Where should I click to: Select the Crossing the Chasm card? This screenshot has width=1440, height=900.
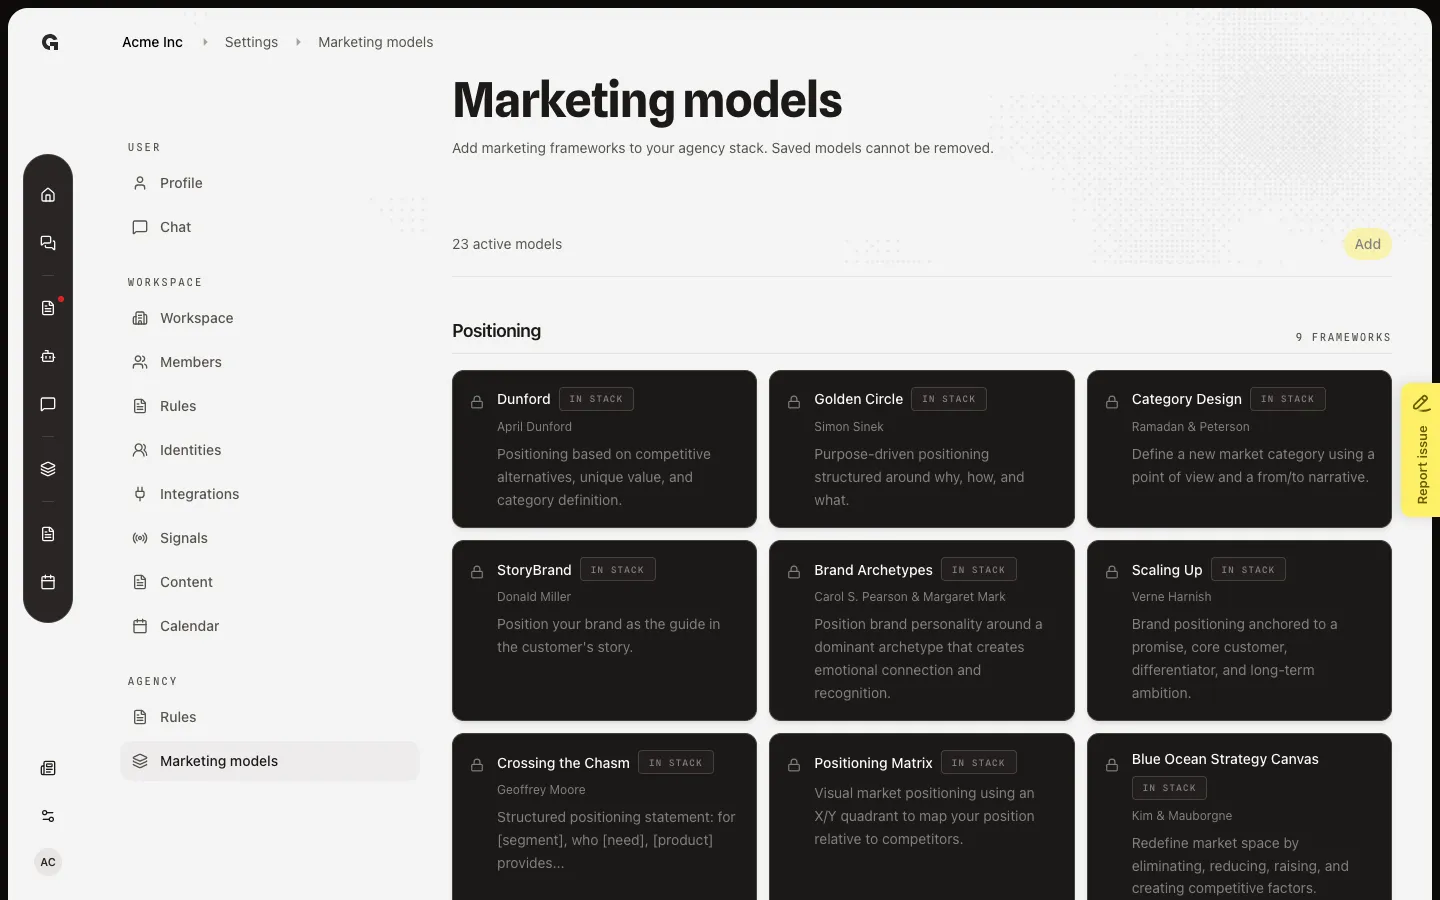(604, 817)
